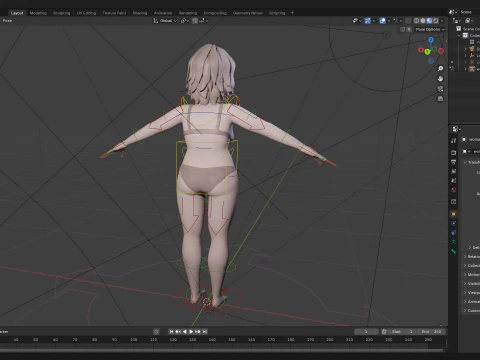480x360 pixels.
Task: Open the green Bone properties tab
Action: point(454,251)
